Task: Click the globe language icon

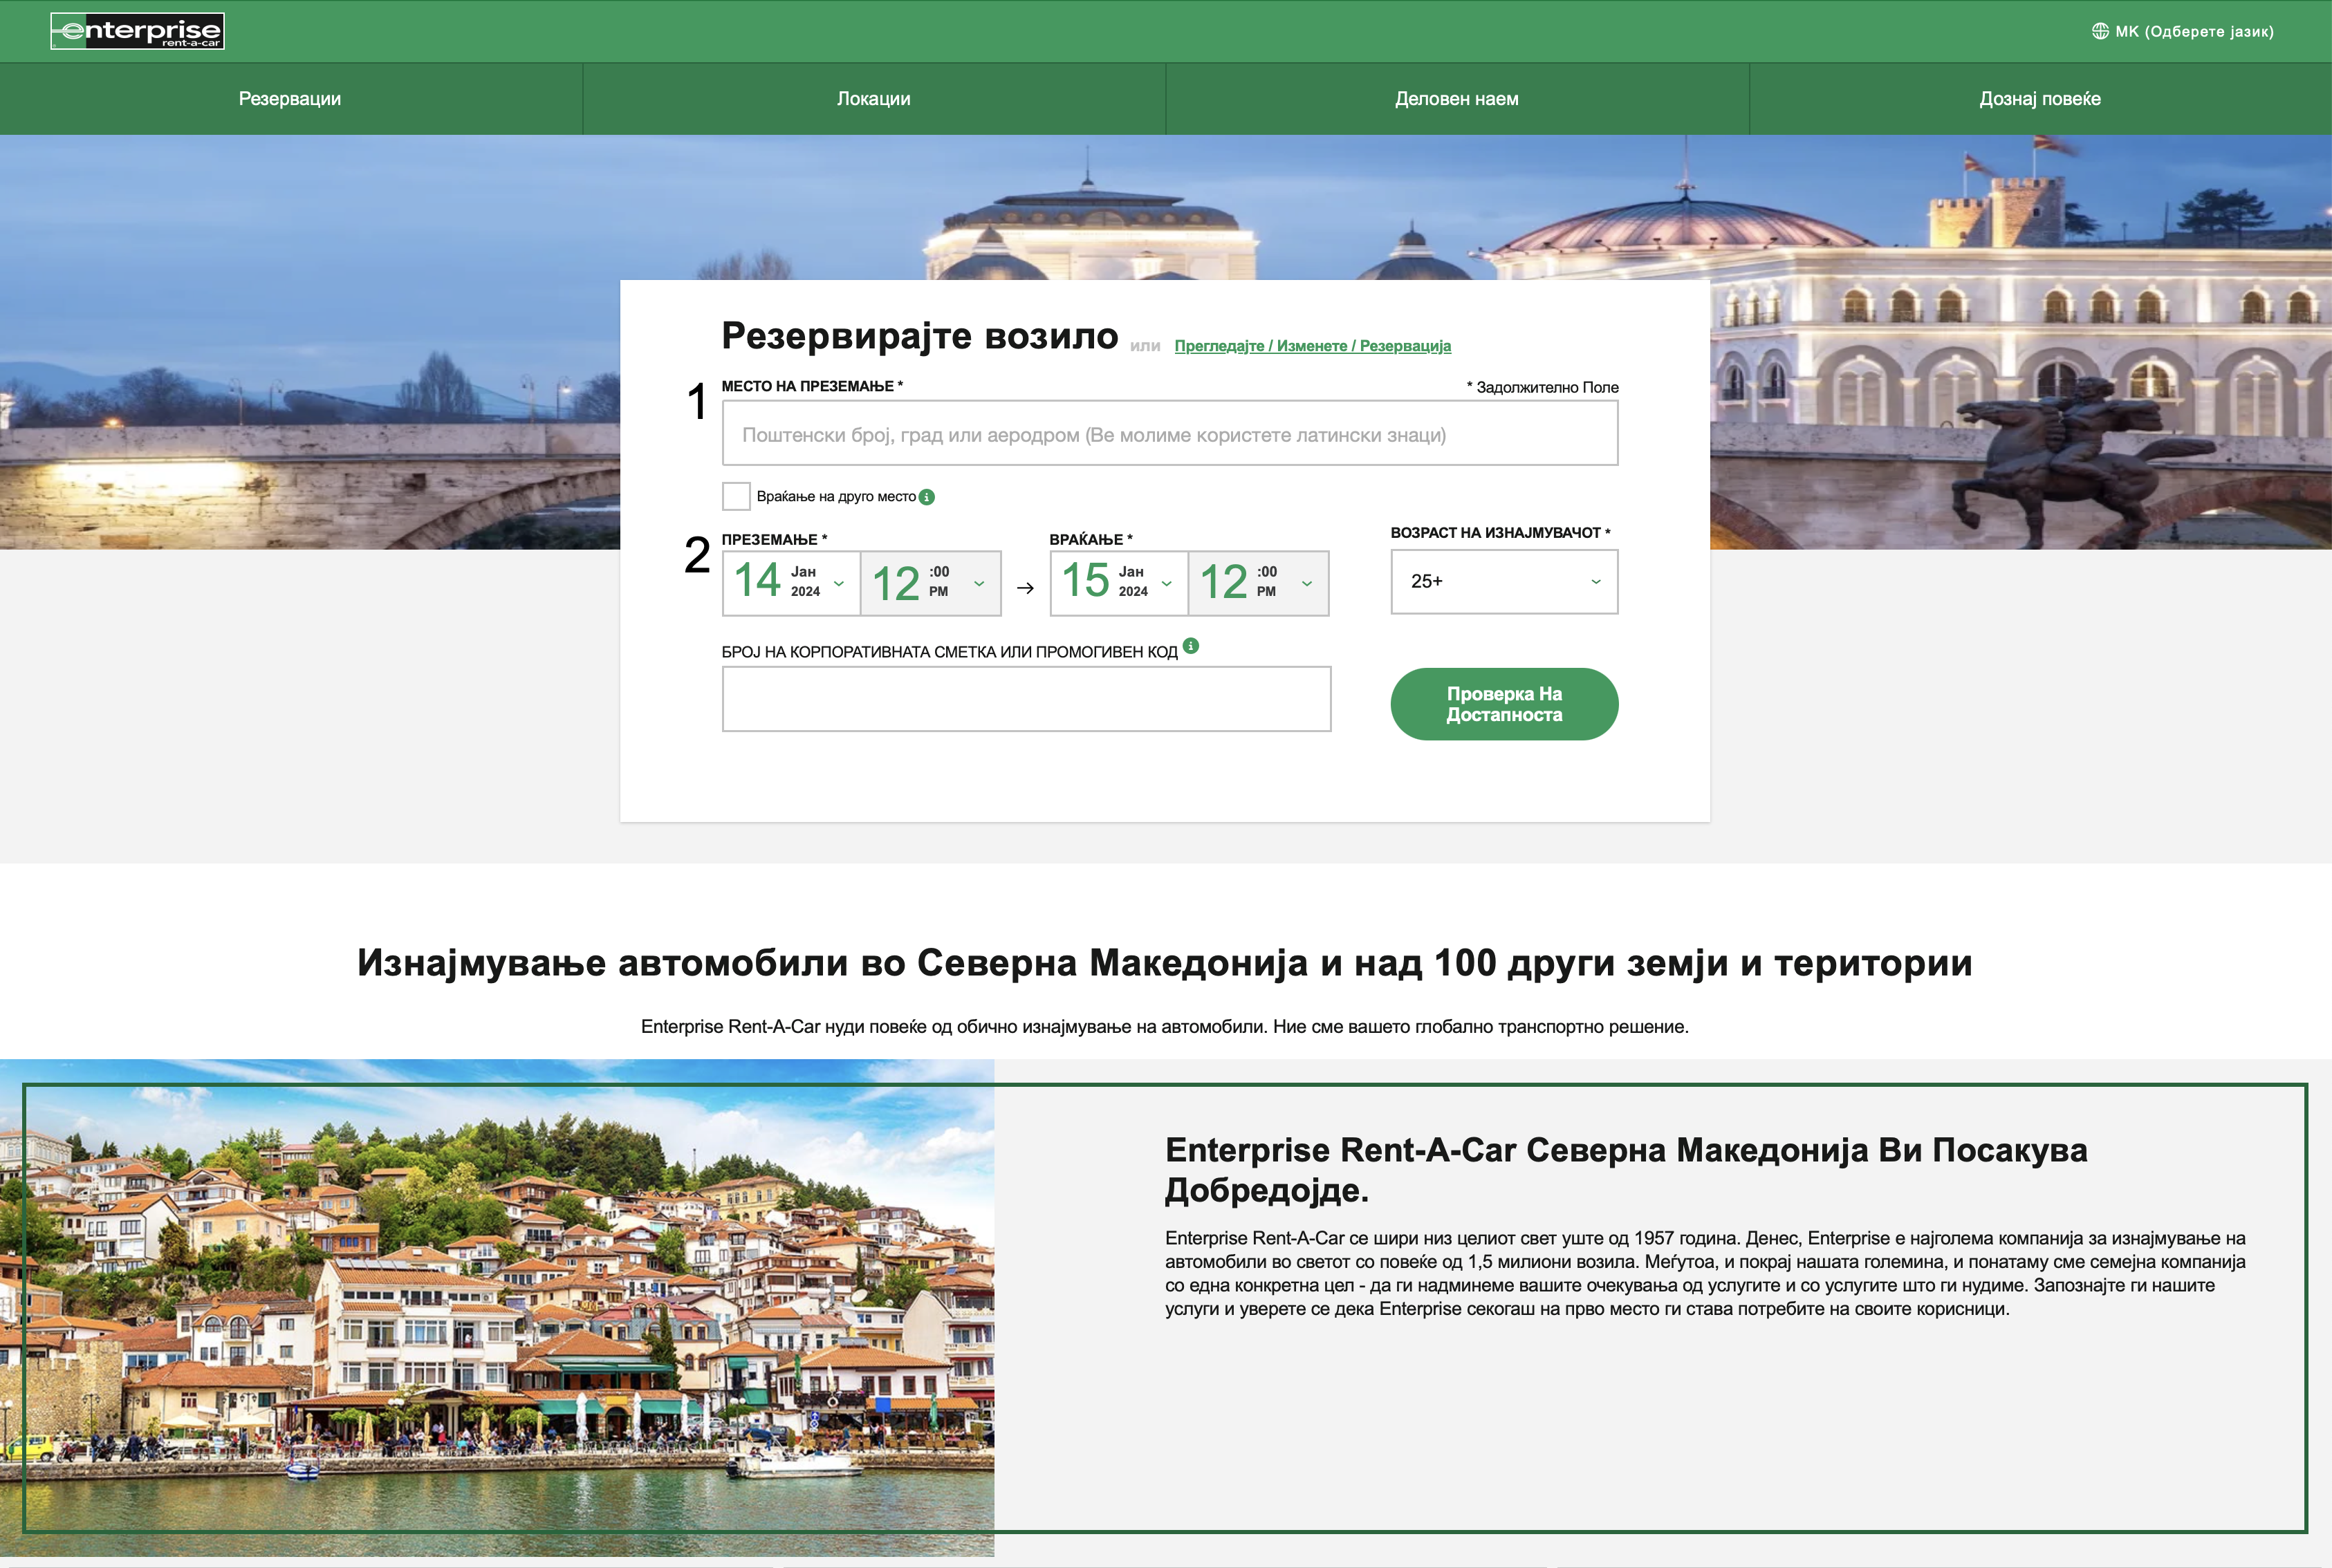Action: [2100, 31]
